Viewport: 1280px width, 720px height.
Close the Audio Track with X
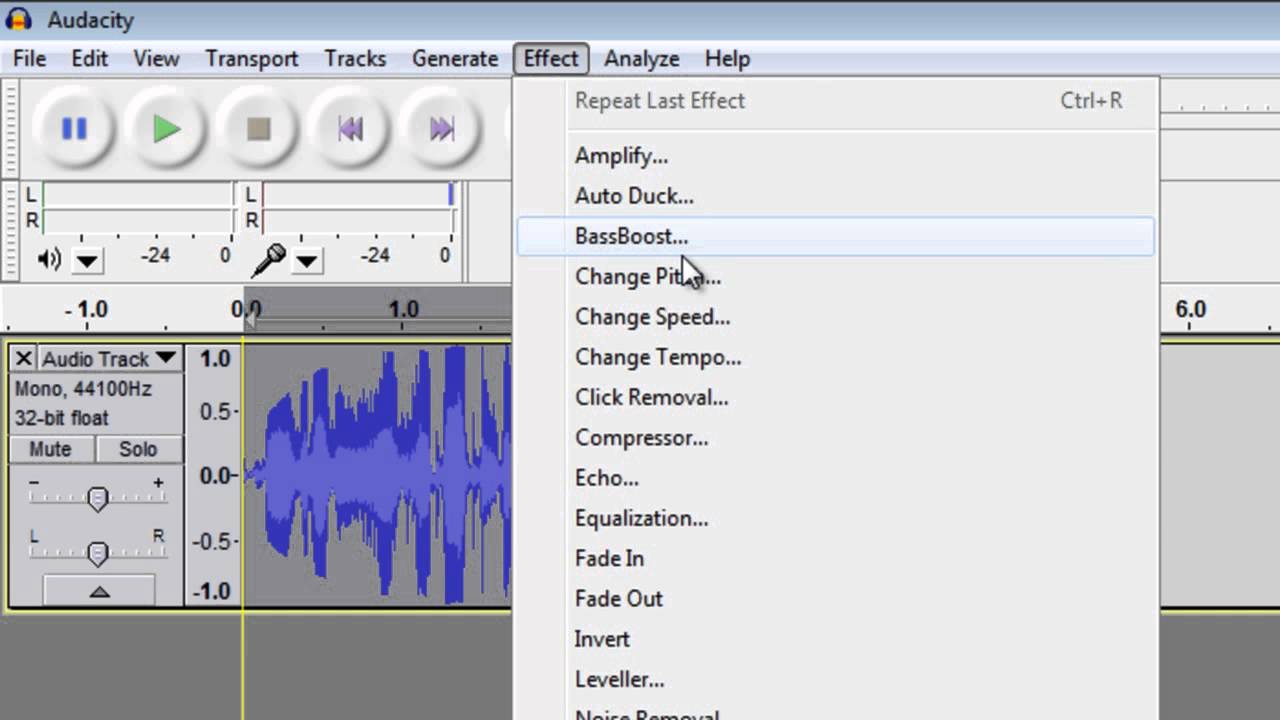coord(23,358)
